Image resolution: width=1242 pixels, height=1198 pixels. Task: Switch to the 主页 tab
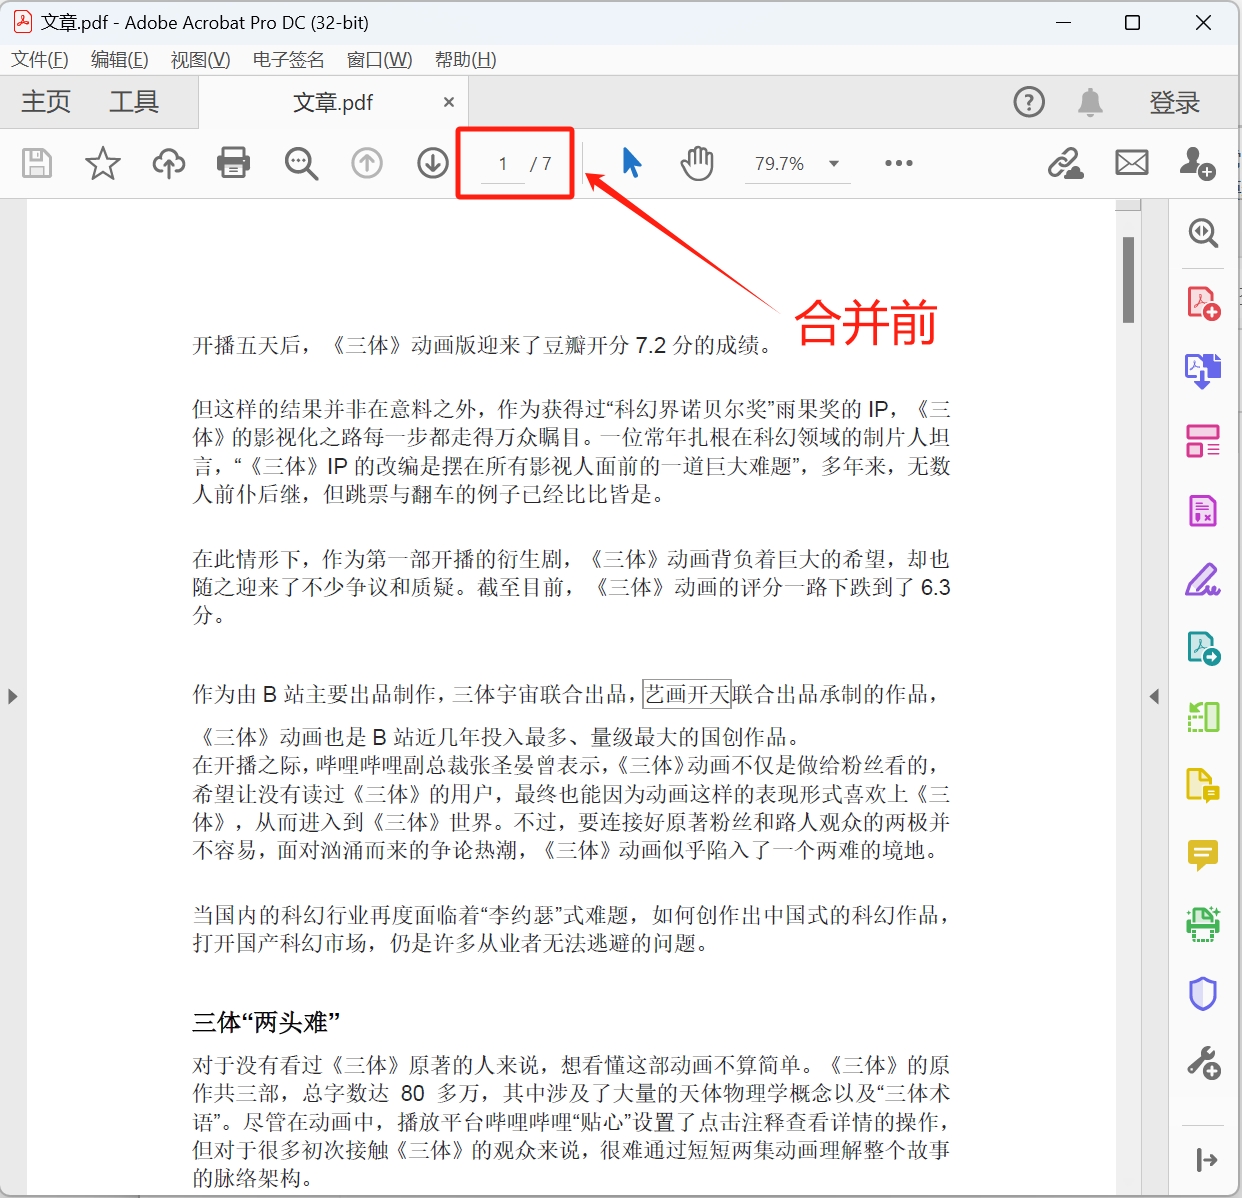(x=44, y=101)
